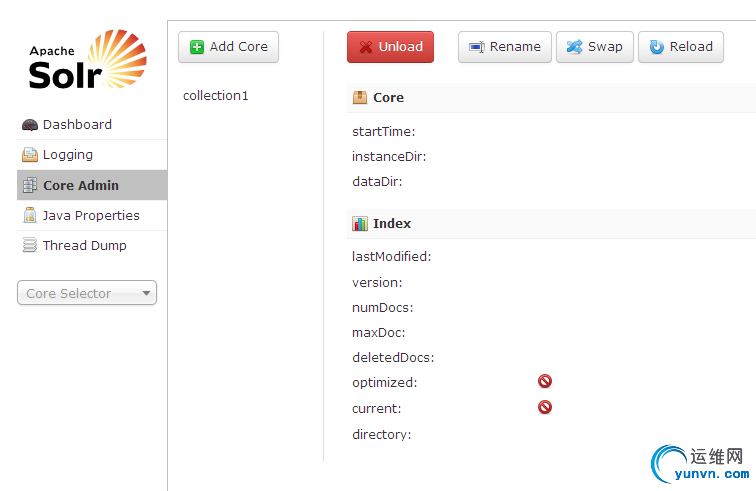Click the red X icon on Unload
756x491 pixels.
(x=366, y=47)
